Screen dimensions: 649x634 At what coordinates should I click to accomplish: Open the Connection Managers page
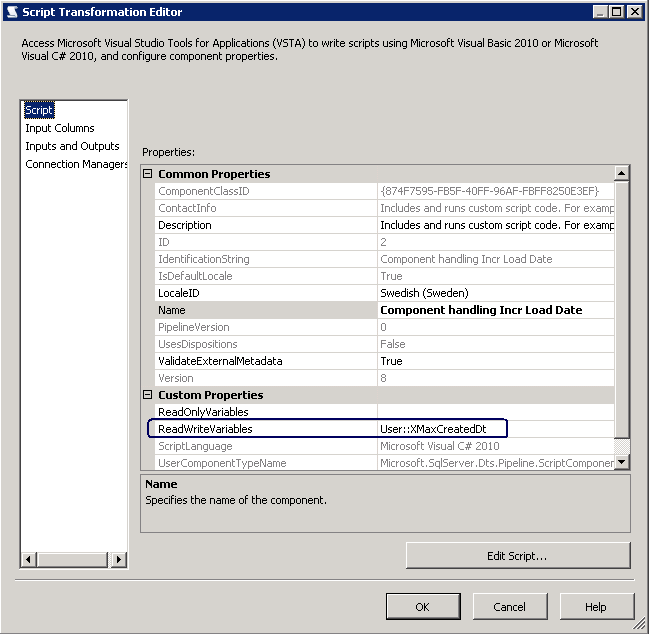[76, 164]
